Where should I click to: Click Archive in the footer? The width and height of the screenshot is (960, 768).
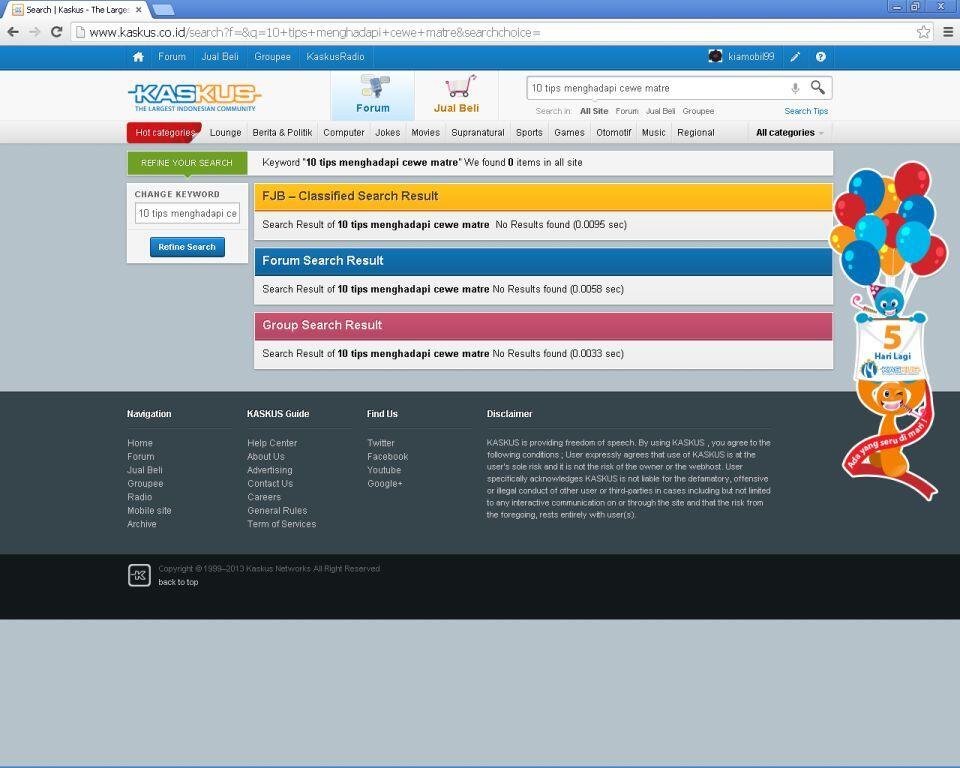point(142,524)
